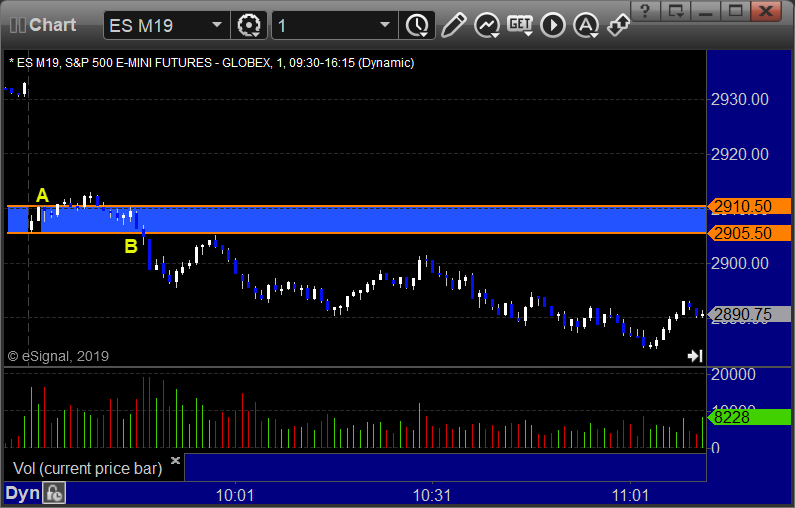Click Vol (current price bar) tab label
The image size is (795, 508).
[87, 468]
